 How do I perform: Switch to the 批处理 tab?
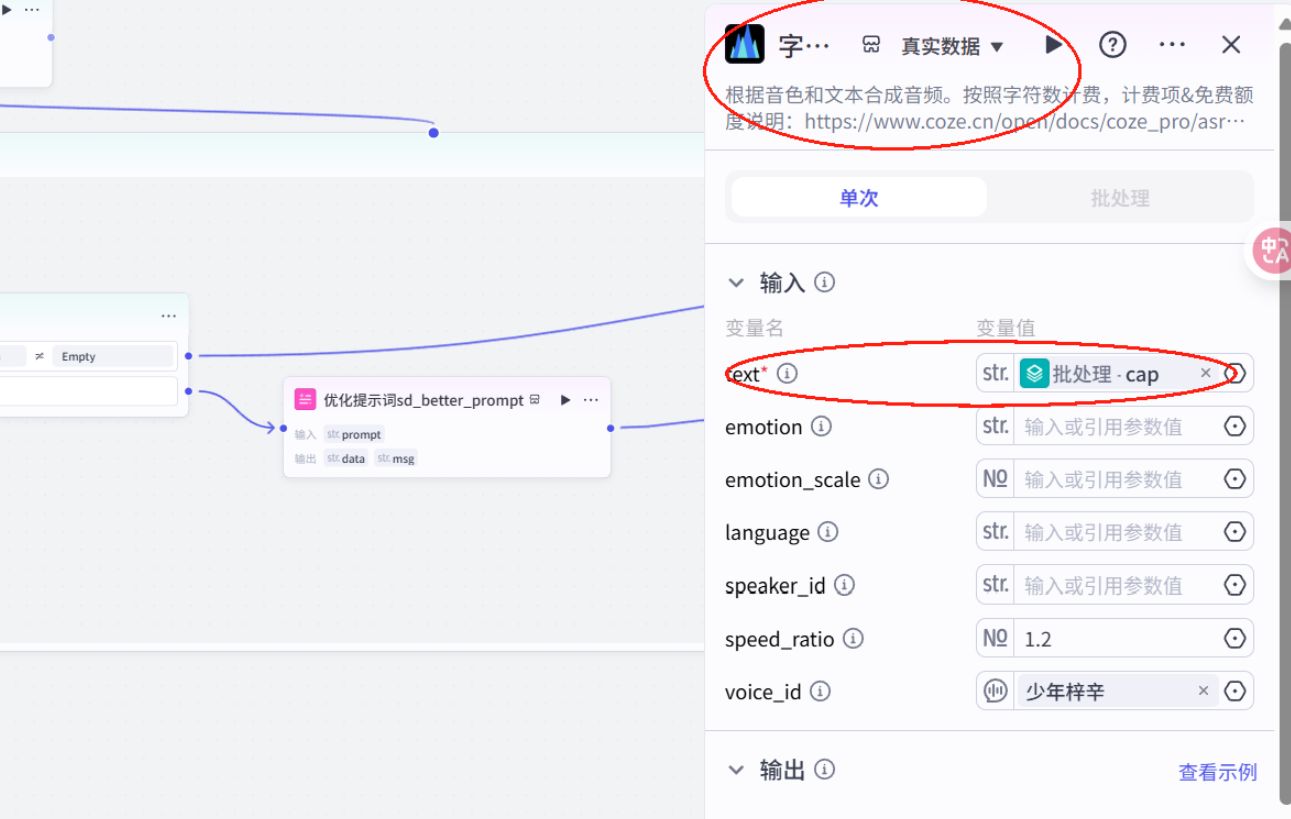[x=1119, y=197]
